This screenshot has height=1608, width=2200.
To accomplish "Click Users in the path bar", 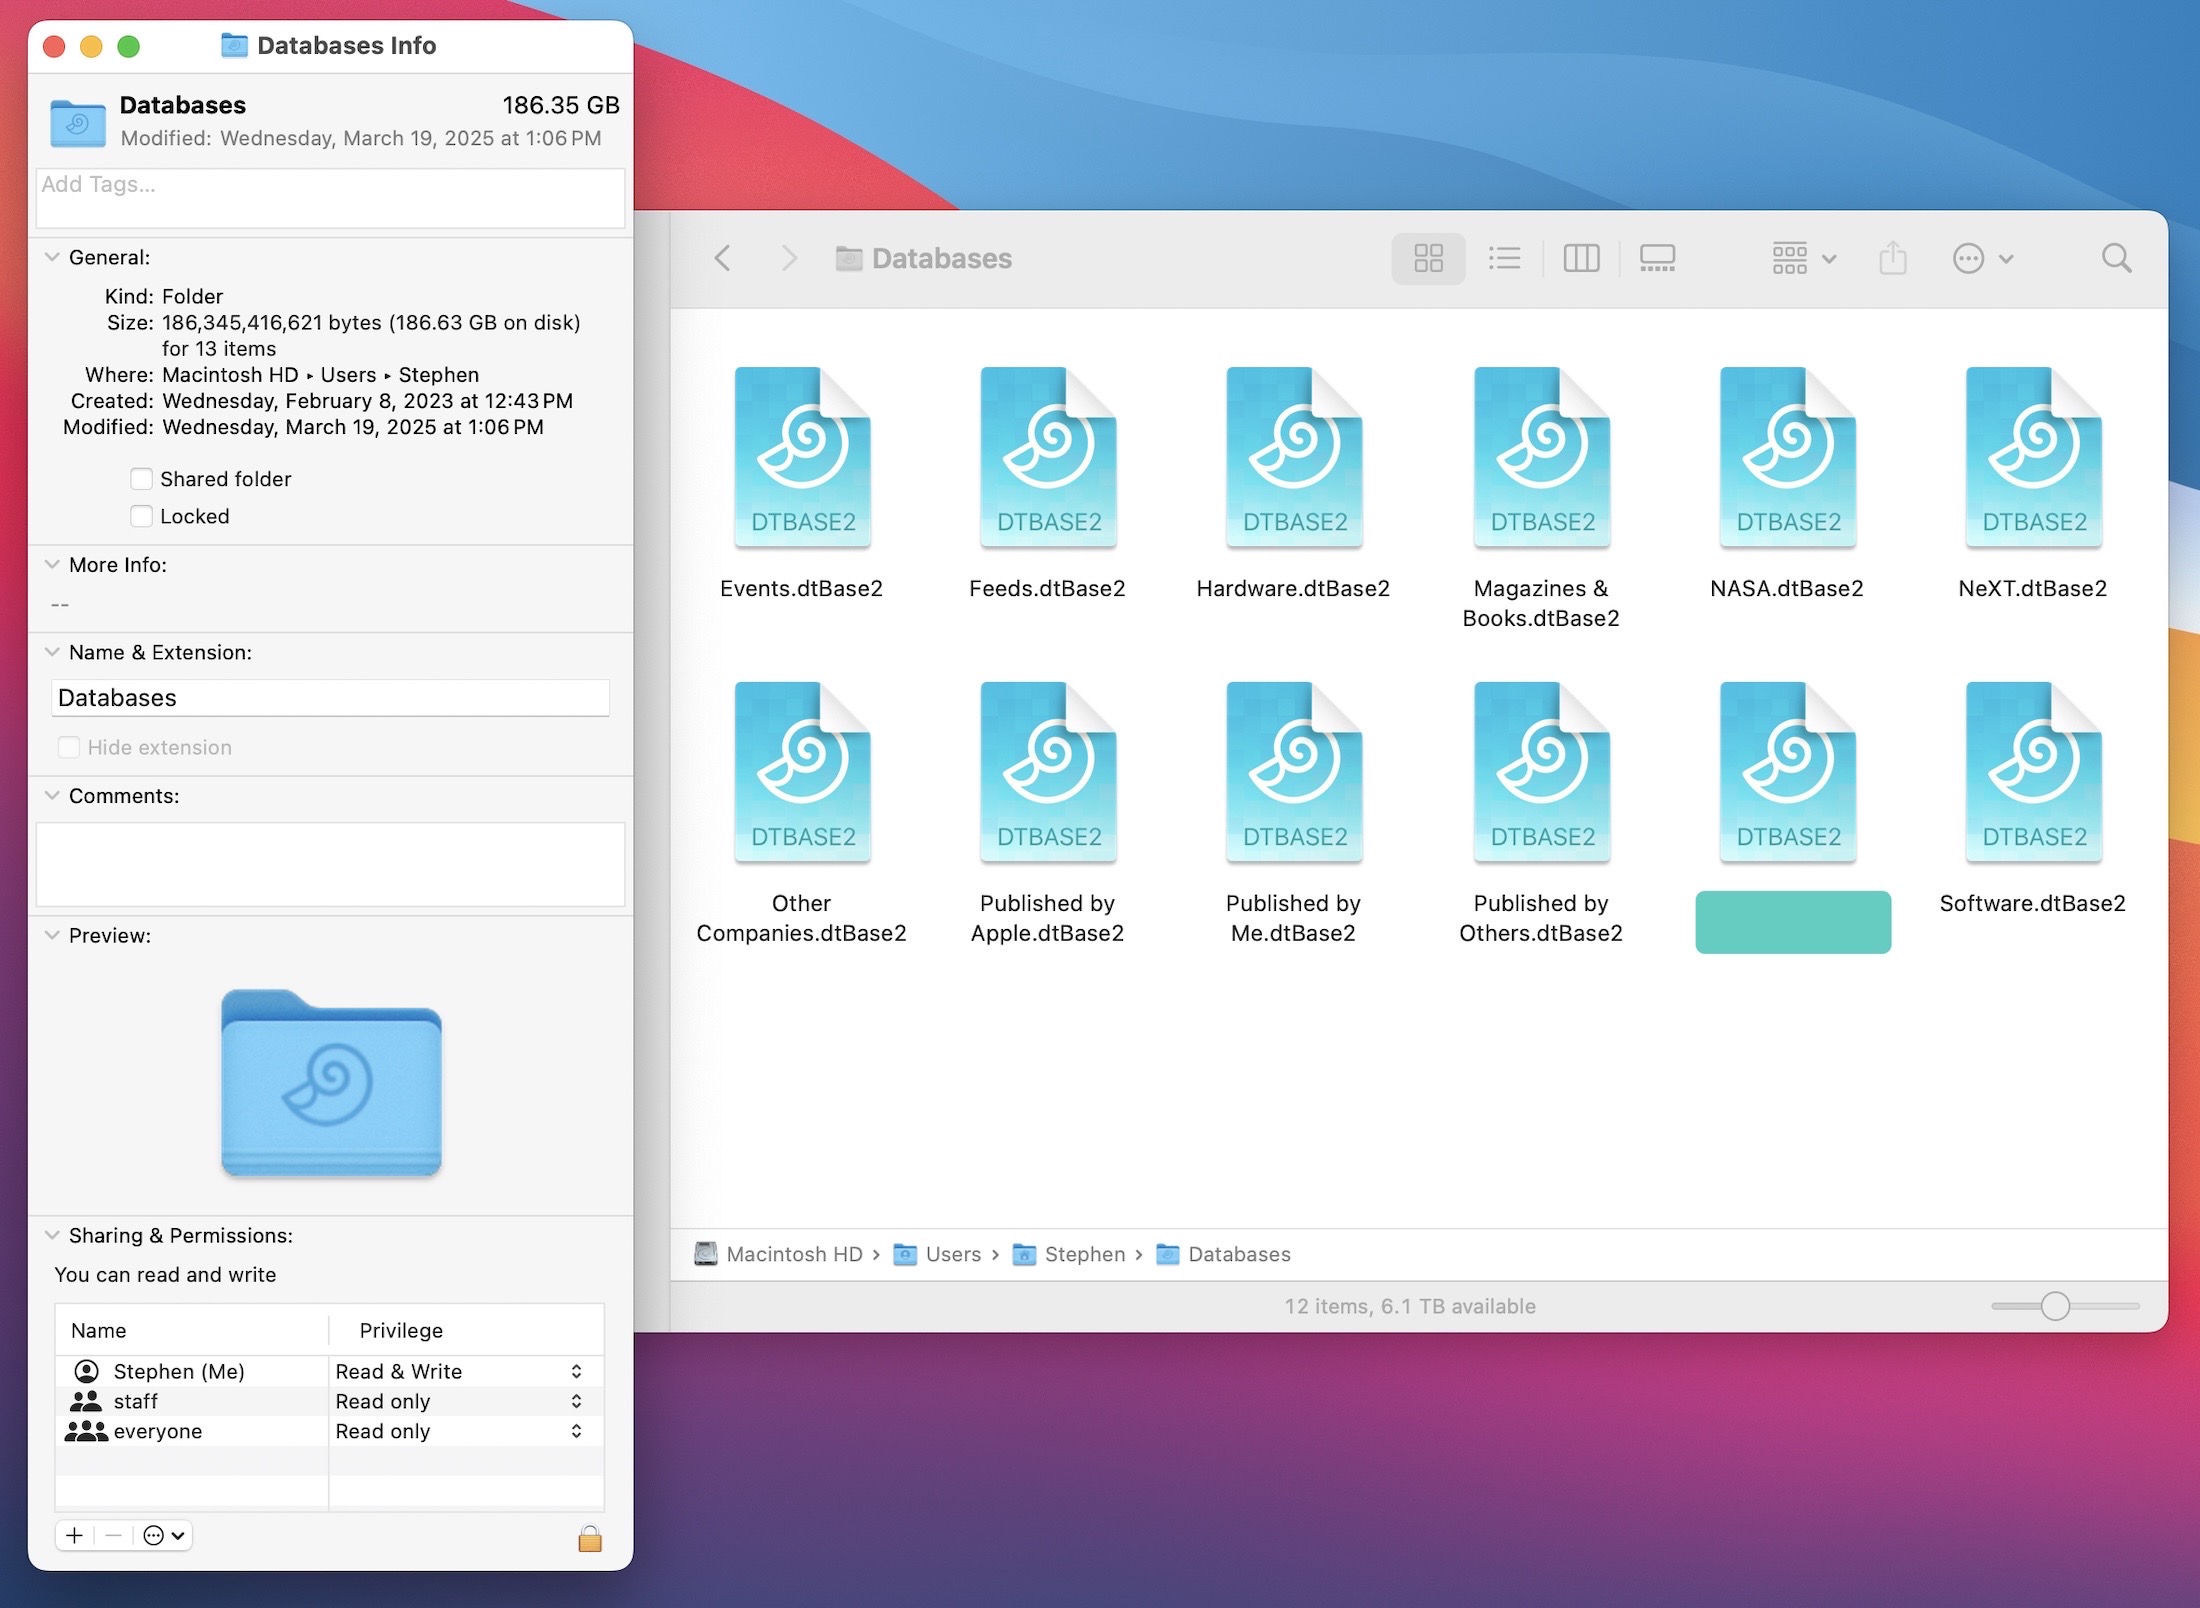I will click(x=938, y=1254).
